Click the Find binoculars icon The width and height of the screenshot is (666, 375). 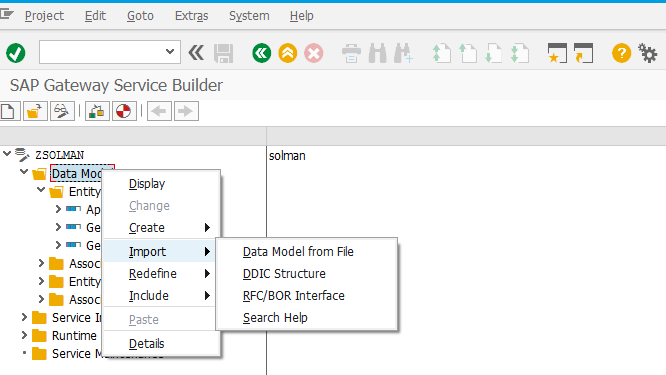(377, 54)
